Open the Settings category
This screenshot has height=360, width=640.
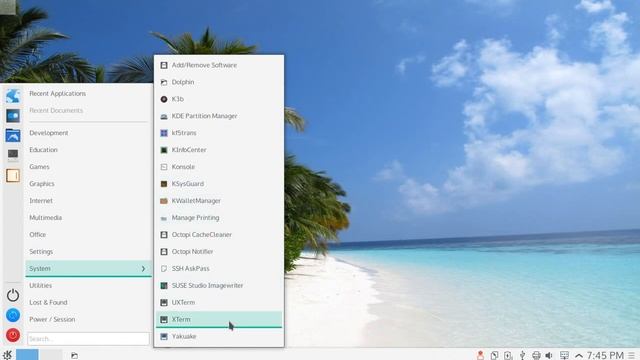tap(88, 251)
